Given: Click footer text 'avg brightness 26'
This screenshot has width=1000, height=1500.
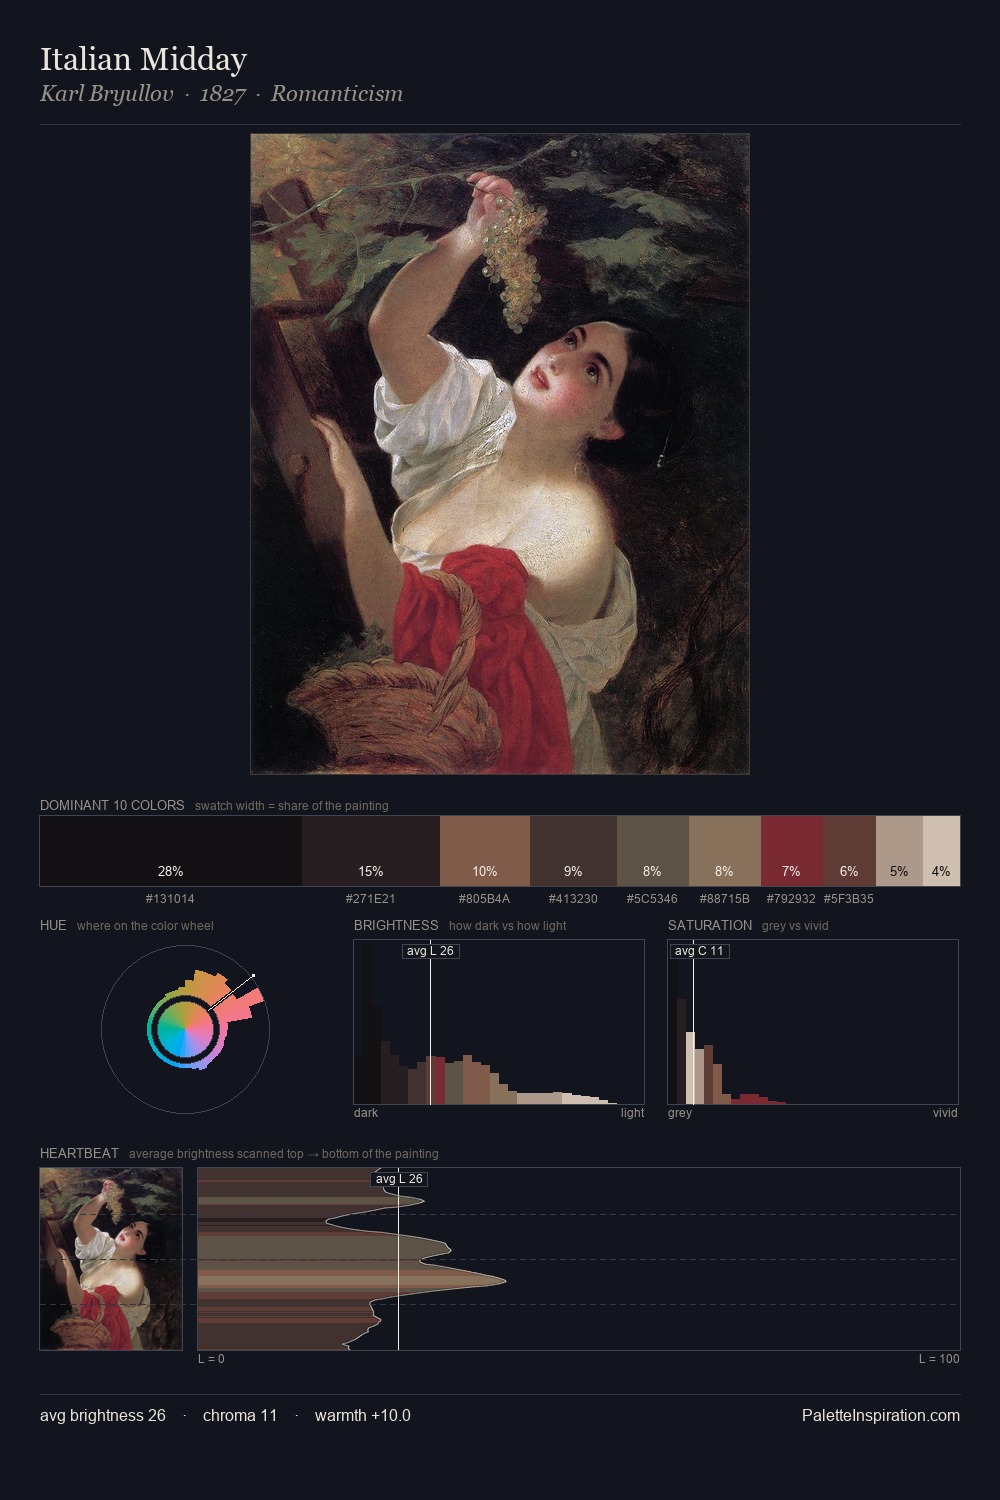Looking at the screenshot, I should coord(103,1416).
